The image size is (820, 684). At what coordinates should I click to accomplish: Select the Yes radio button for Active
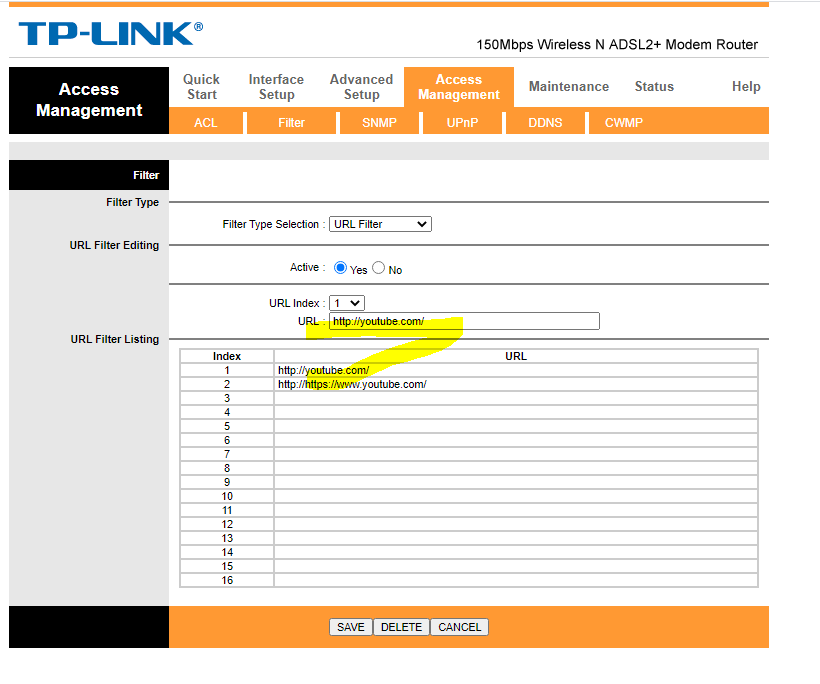coord(340,268)
